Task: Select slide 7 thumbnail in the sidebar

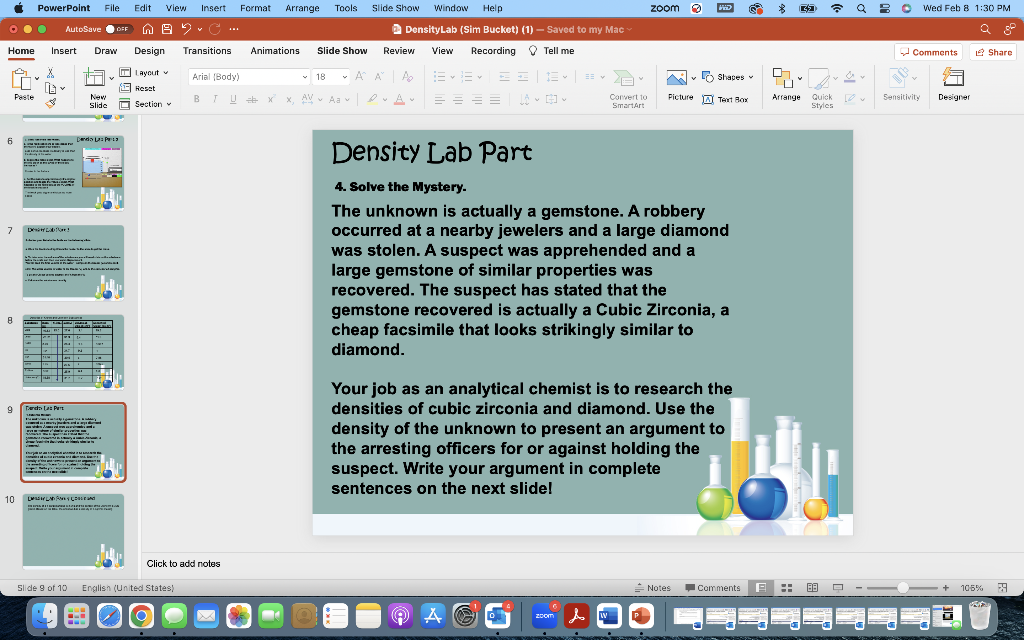Action: coord(74,262)
